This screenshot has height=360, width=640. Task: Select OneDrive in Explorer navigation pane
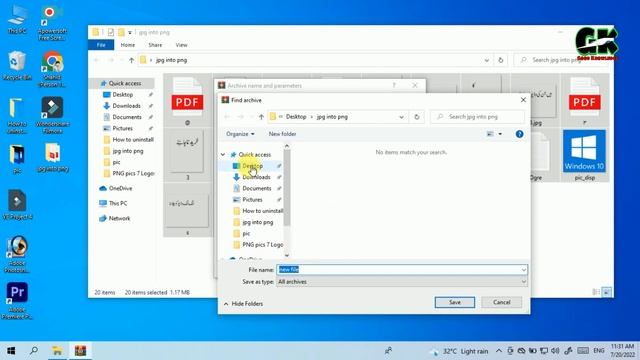click(120, 188)
